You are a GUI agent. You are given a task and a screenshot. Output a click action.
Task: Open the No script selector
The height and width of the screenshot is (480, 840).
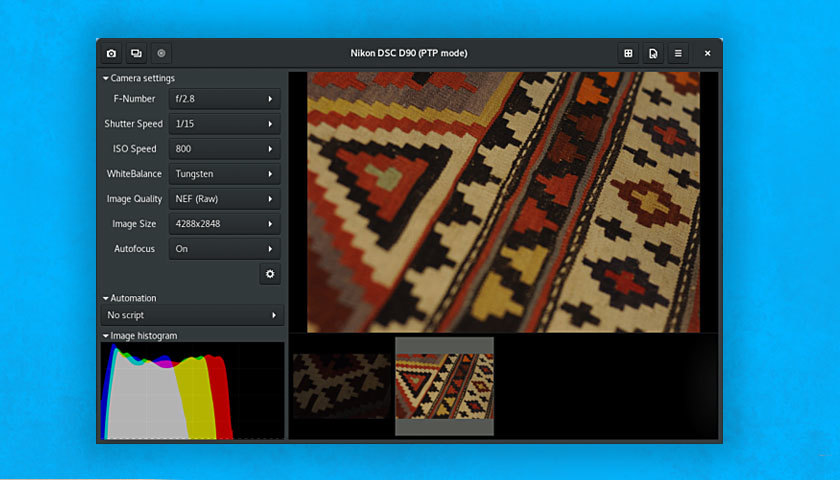click(x=192, y=315)
